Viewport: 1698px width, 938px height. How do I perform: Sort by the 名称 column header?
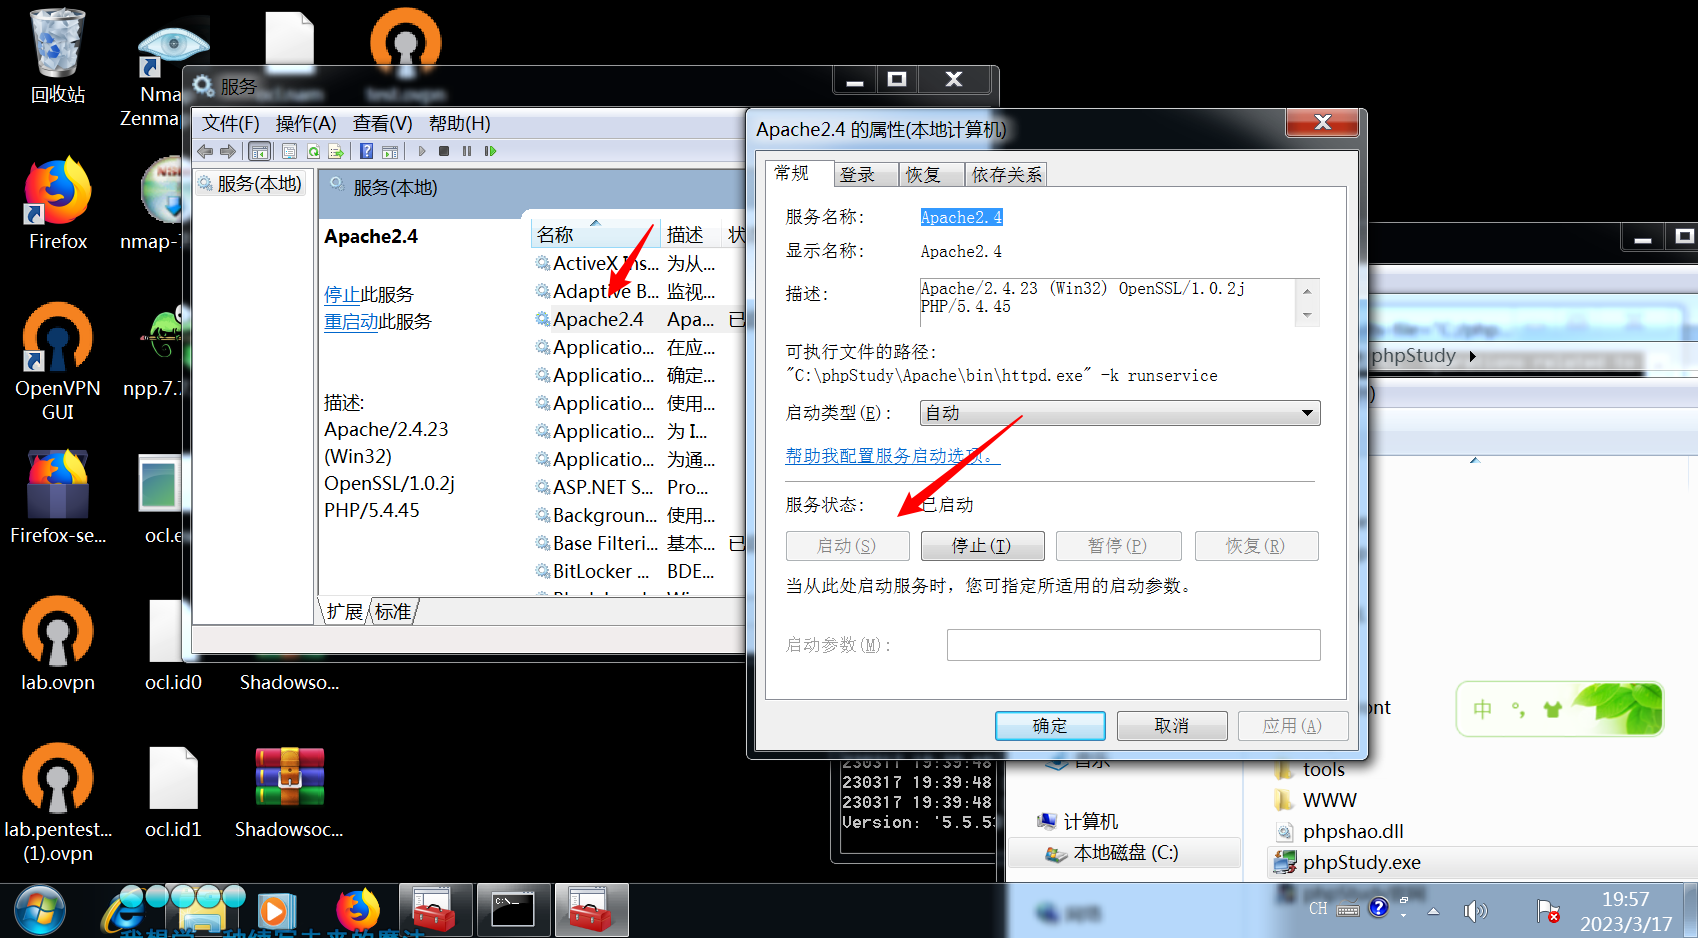click(595, 234)
